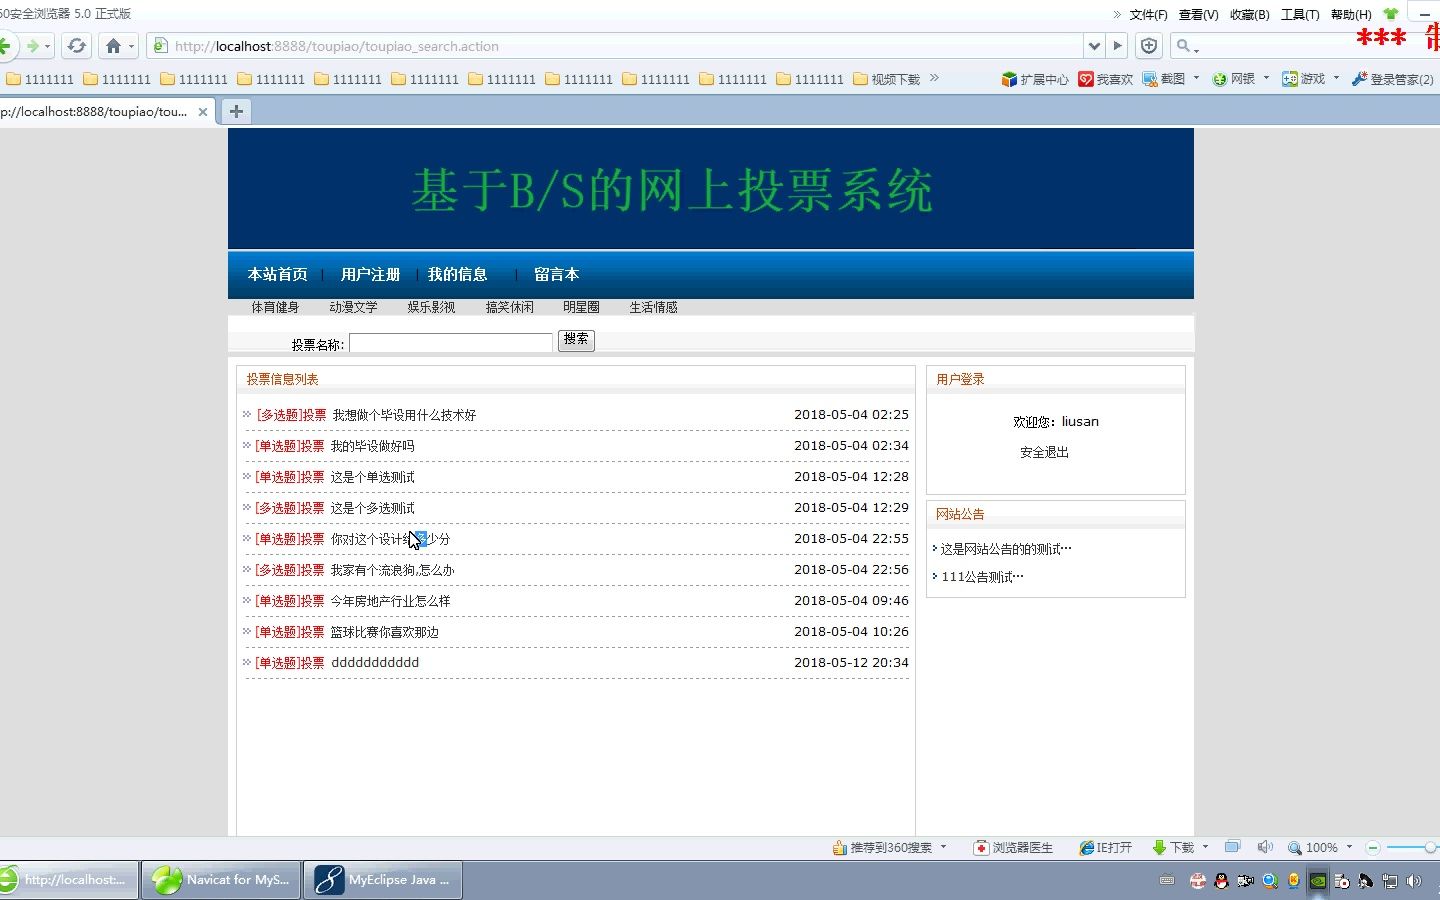Viewport: 1440px width, 900px height.
Task: Expand the address bar history dropdown
Action: click(x=1094, y=46)
